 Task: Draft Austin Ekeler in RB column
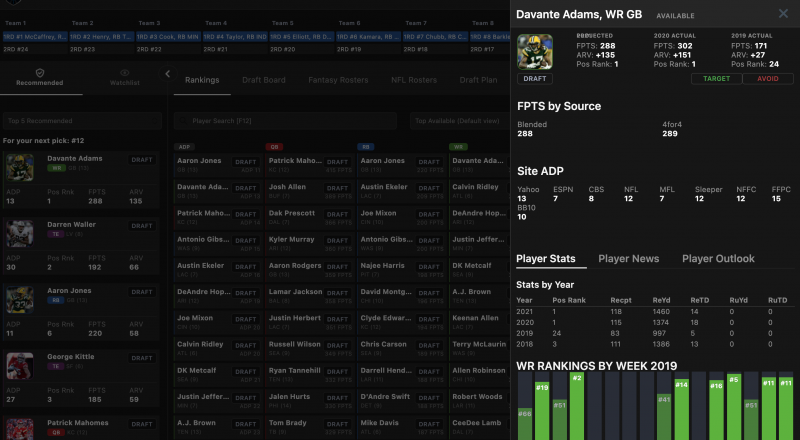[x=429, y=188]
